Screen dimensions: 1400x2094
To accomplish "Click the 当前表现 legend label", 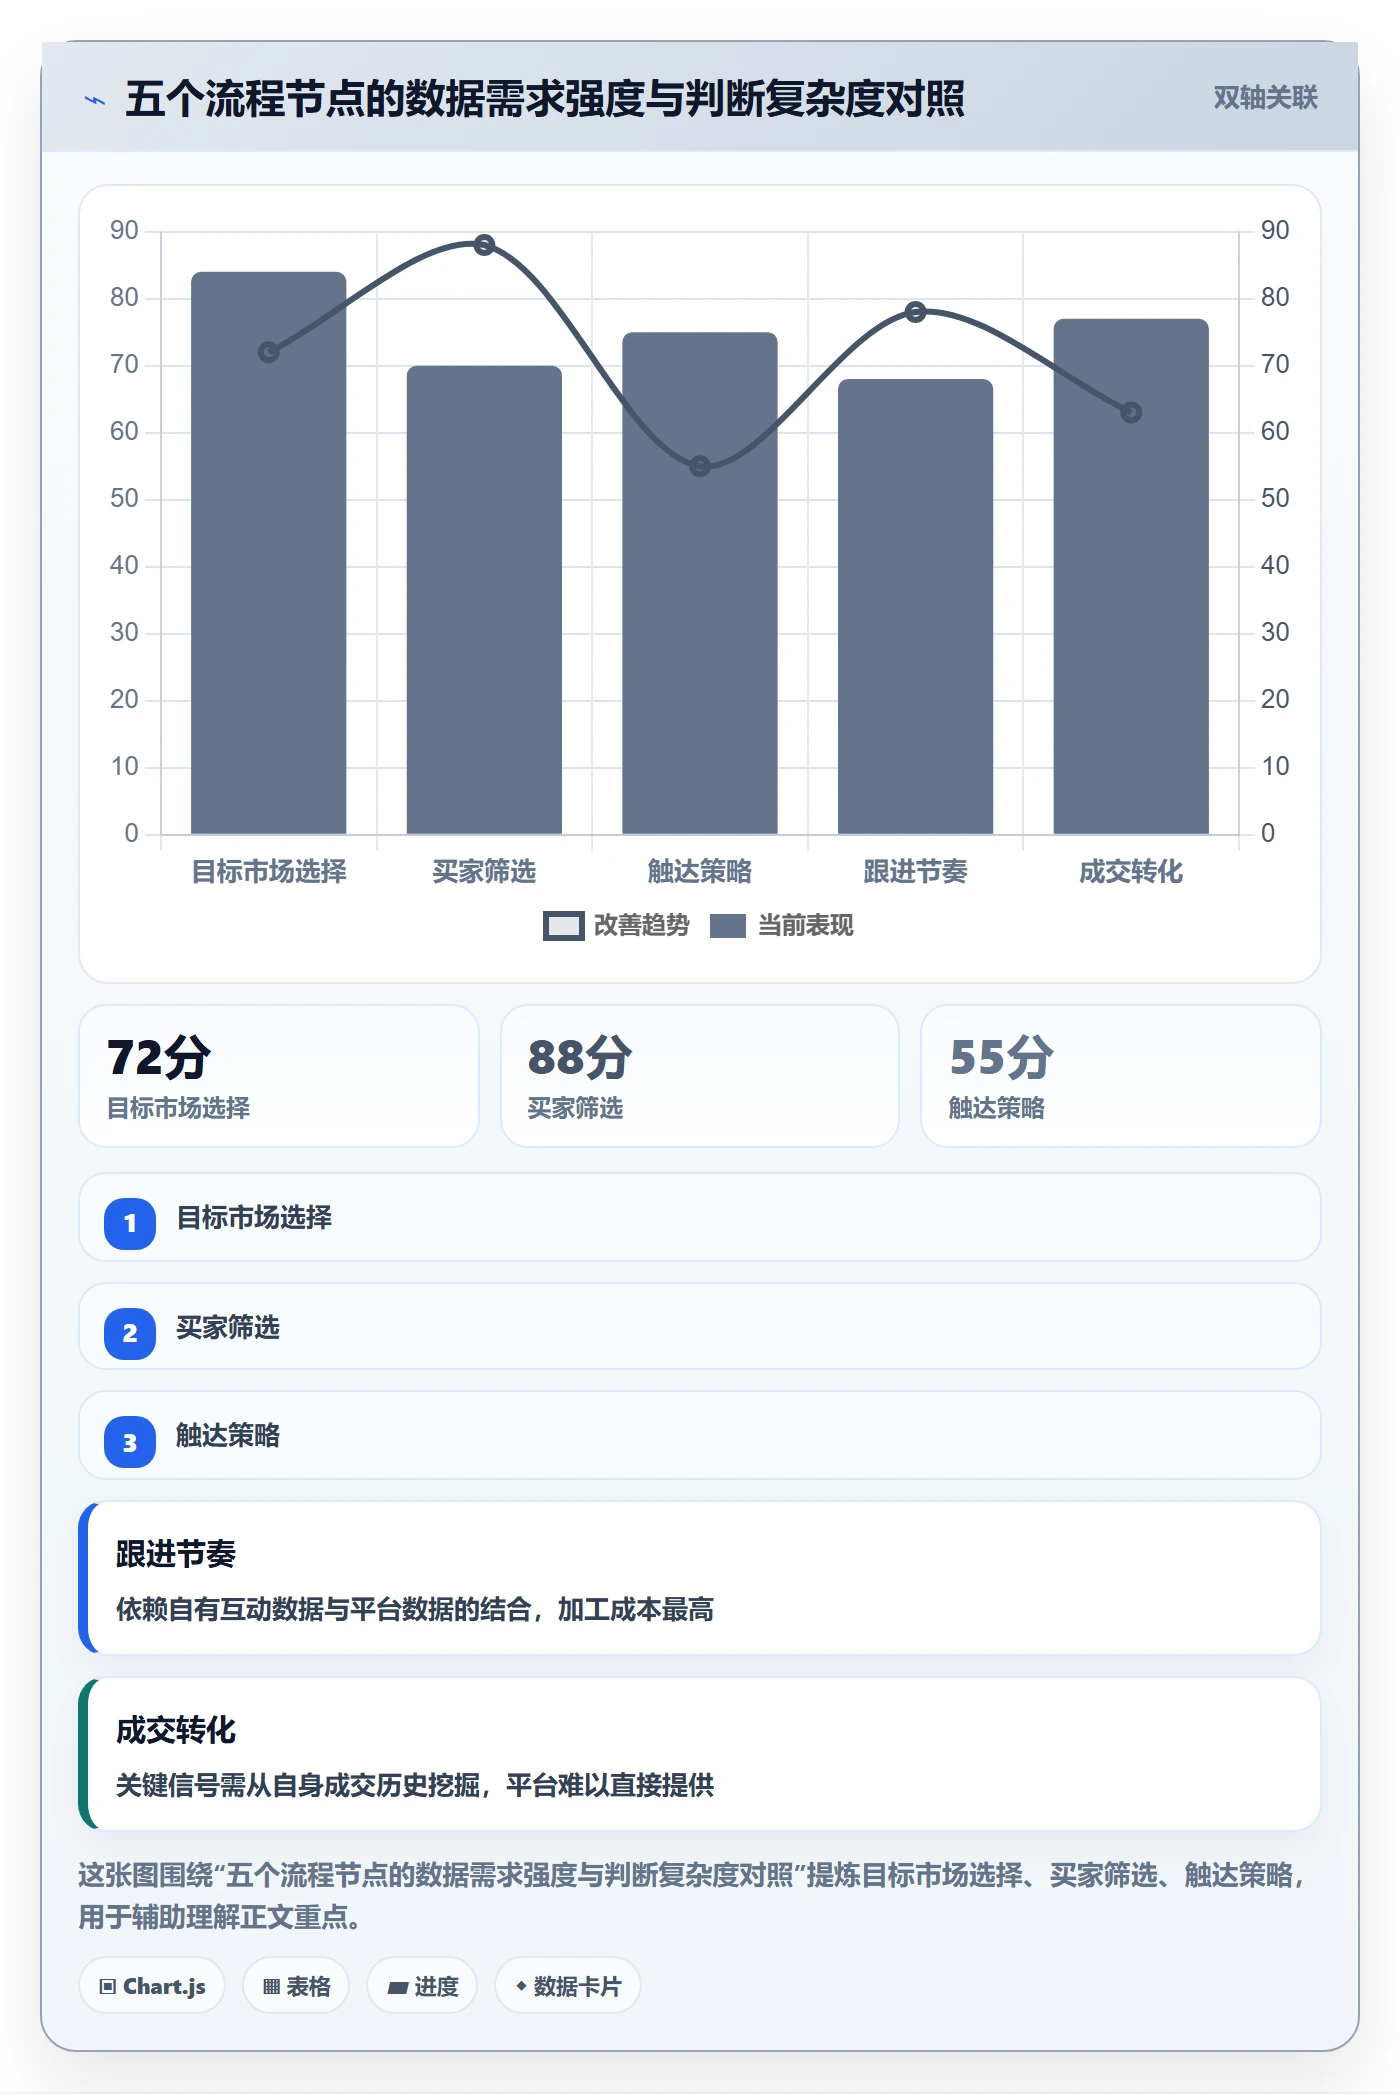I will pyautogui.click(x=806, y=926).
